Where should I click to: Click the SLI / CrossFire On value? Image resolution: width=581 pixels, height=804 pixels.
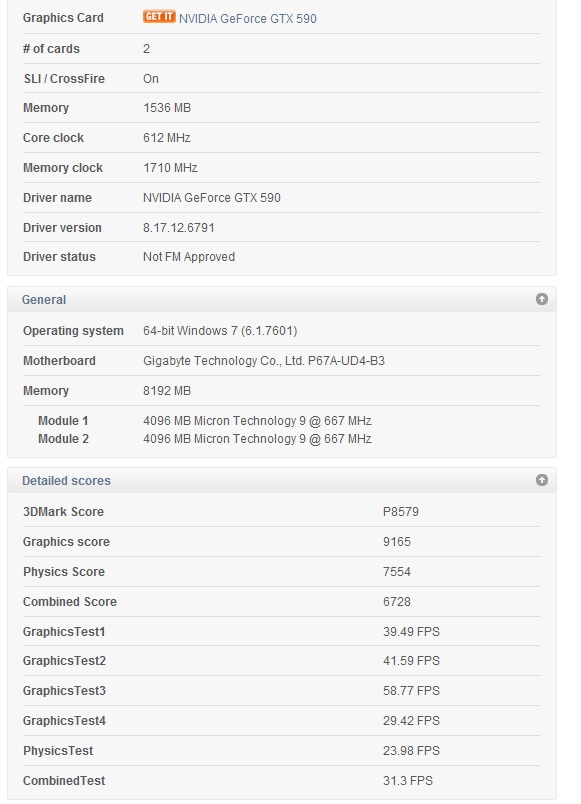[151, 79]
